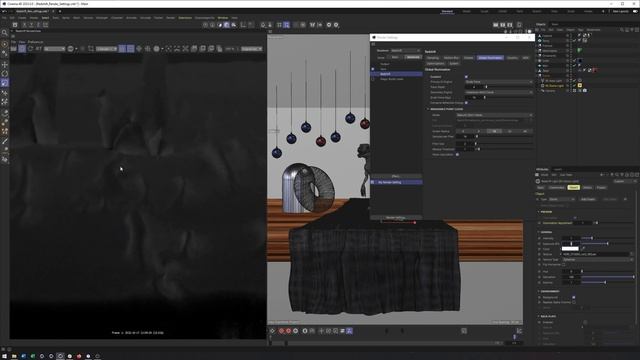Click the RT button in Redshift Render View
The height and width of the screenshot is (360, 640).
point(38,49)
